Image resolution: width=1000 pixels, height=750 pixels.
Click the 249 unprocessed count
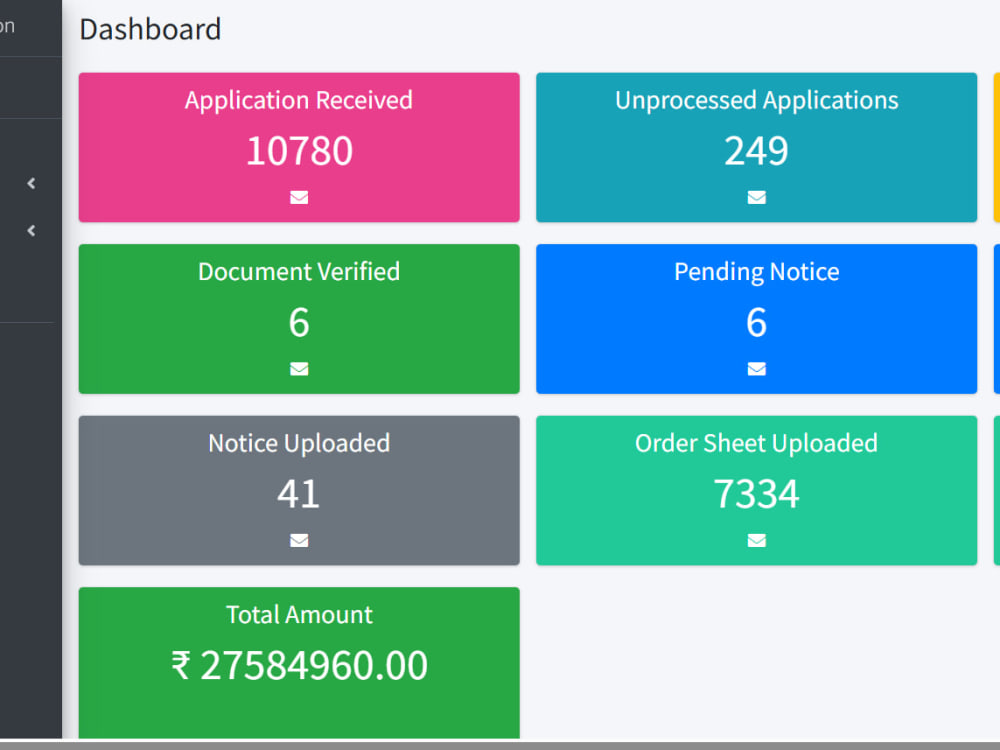(756, 151)
